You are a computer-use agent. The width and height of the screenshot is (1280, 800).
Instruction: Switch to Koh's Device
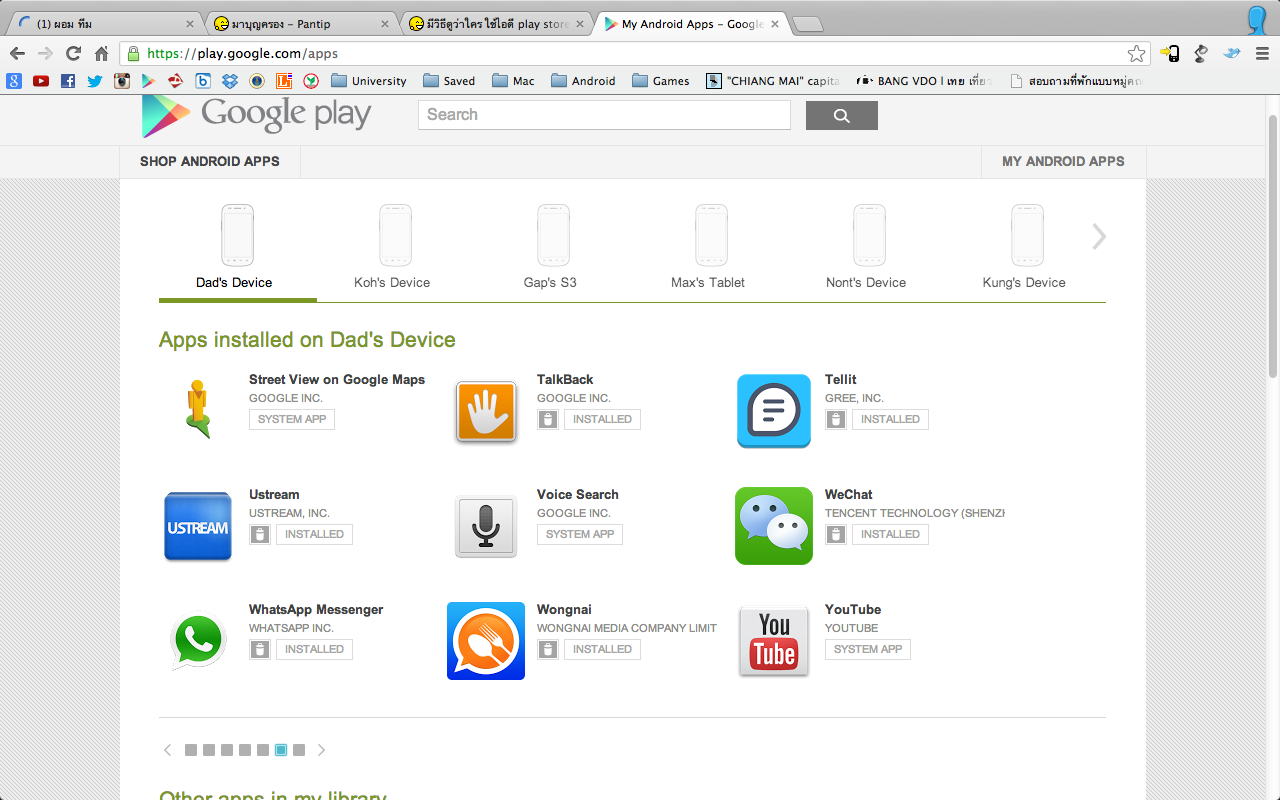392,249
